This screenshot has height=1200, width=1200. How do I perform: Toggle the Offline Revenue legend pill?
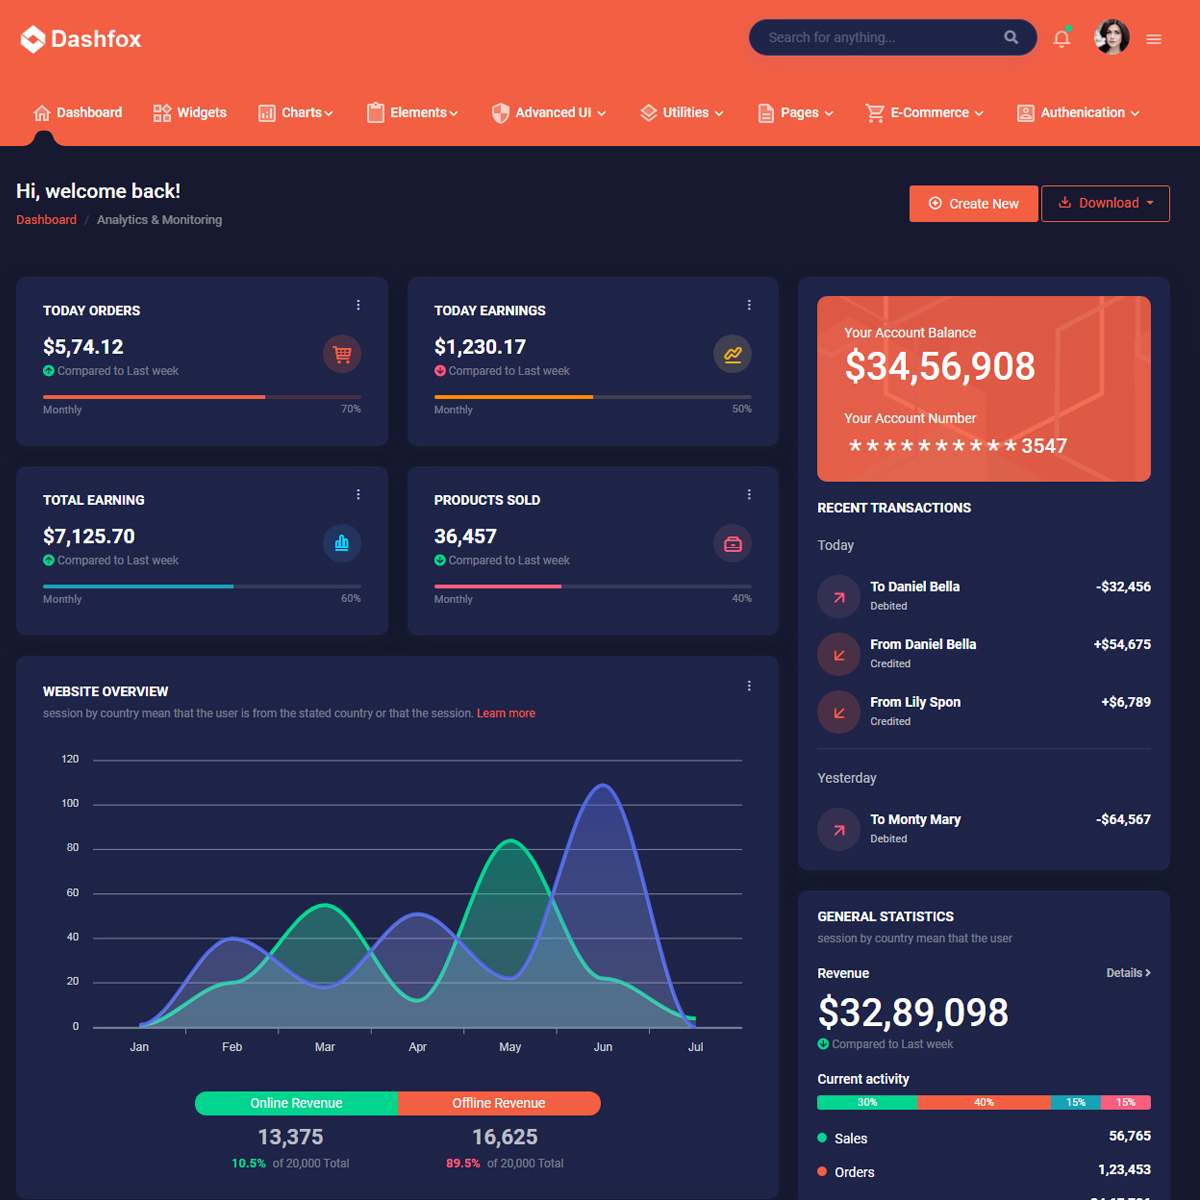(x=499, y=1103)
